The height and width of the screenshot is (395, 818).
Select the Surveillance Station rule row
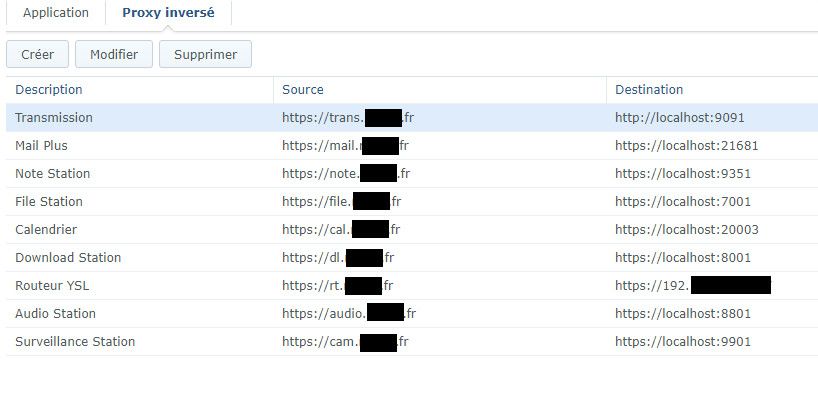412,342
